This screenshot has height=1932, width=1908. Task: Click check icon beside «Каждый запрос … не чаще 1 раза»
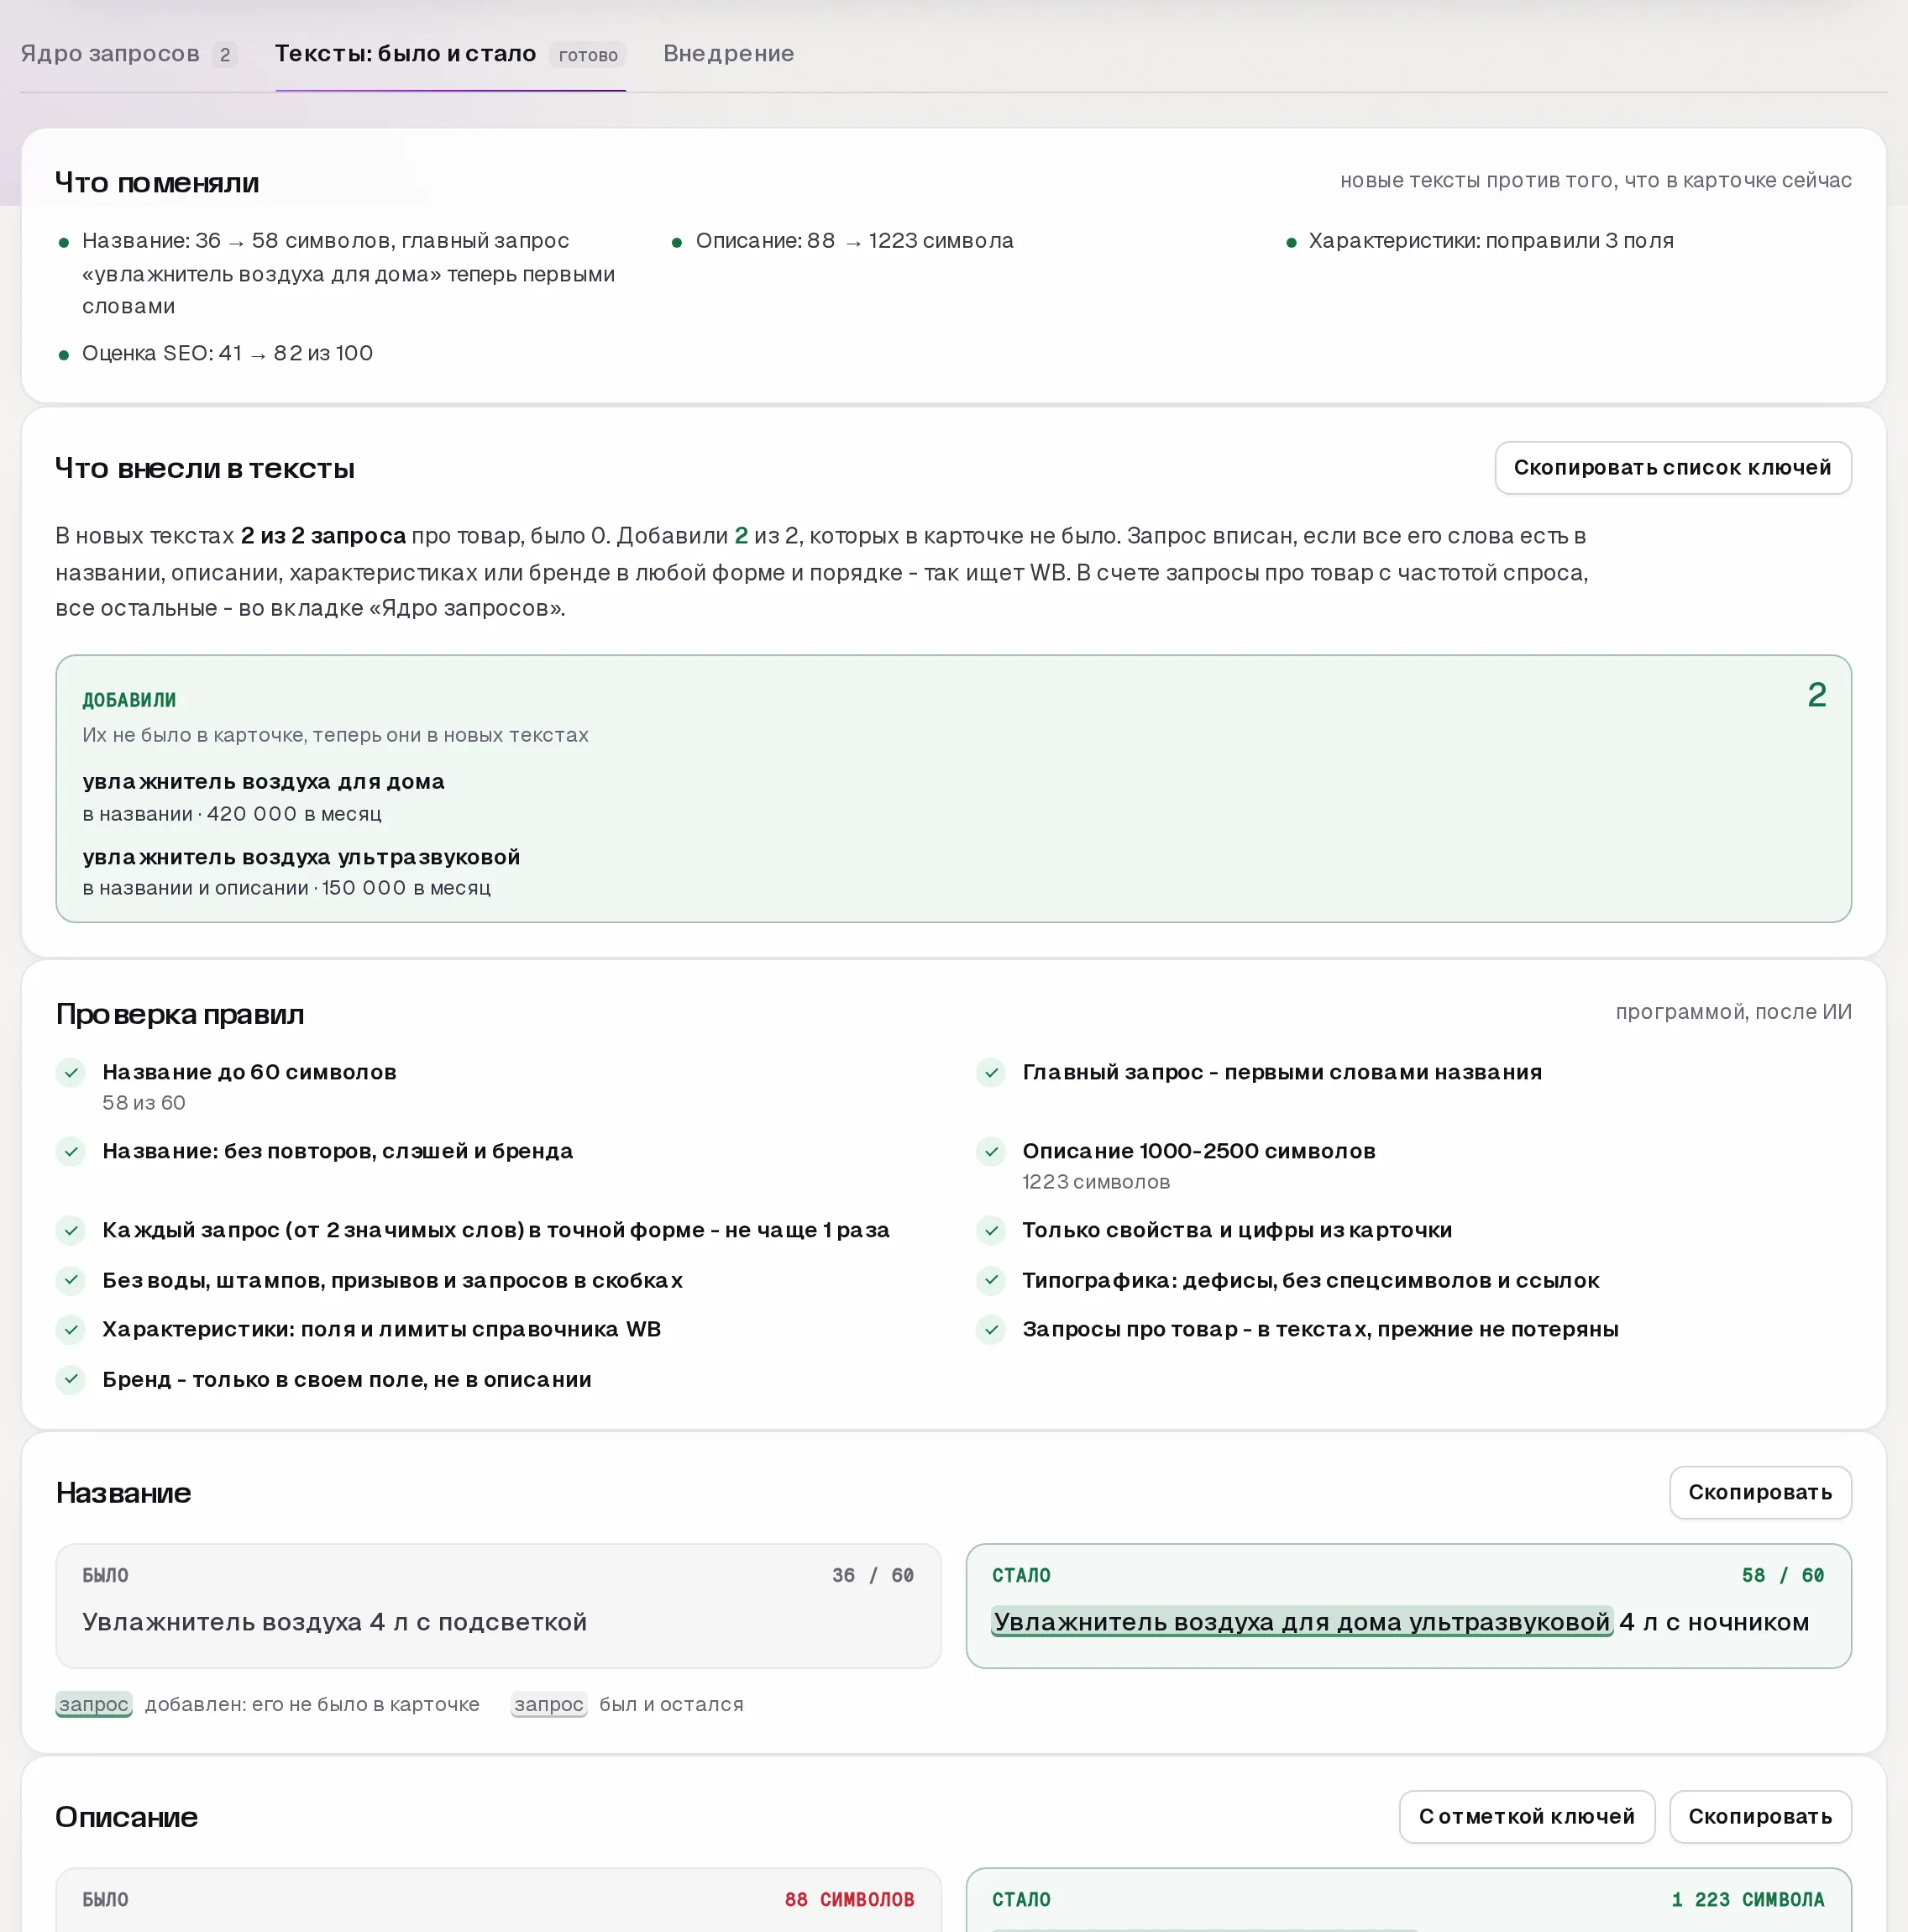point(71,1231)
